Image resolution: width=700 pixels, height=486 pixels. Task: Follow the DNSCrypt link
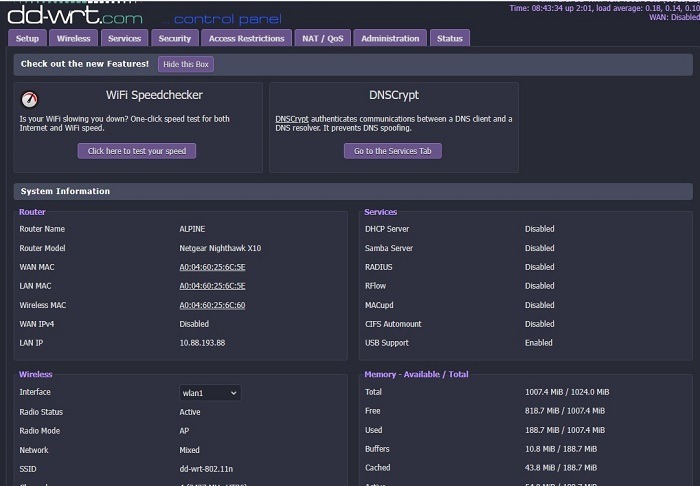(x=292, y=119)
